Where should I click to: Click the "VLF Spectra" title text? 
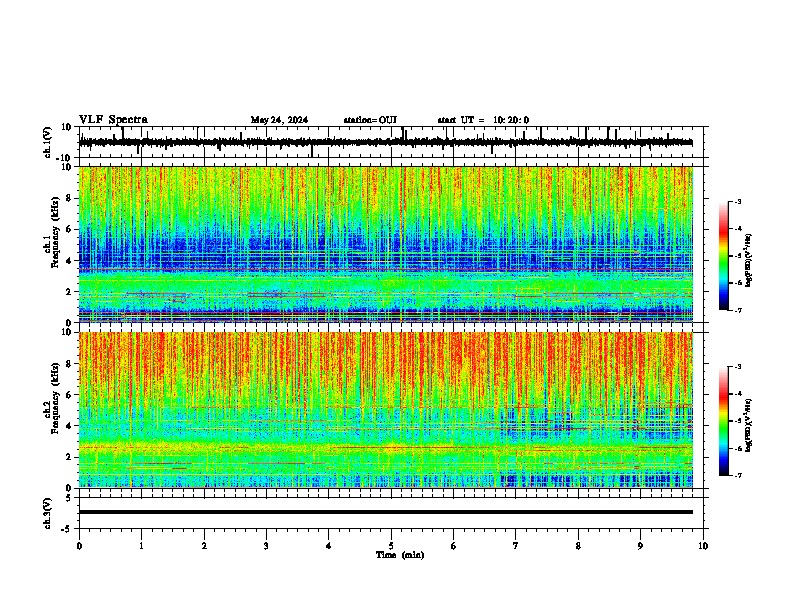pyautogui.click(x=113, y=120)
